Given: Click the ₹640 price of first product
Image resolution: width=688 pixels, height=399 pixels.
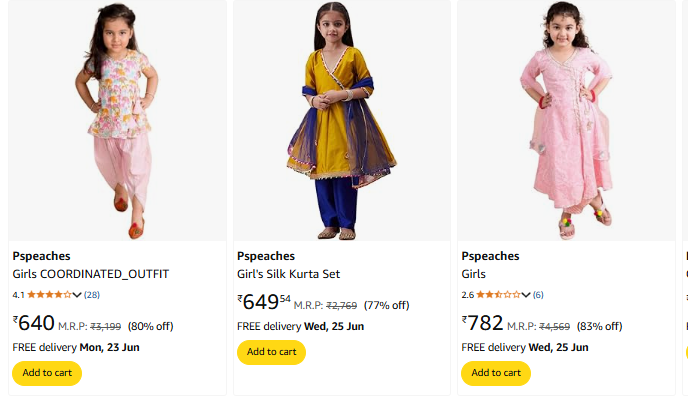Looking at the screenshot, I should (x=34, y=323).
